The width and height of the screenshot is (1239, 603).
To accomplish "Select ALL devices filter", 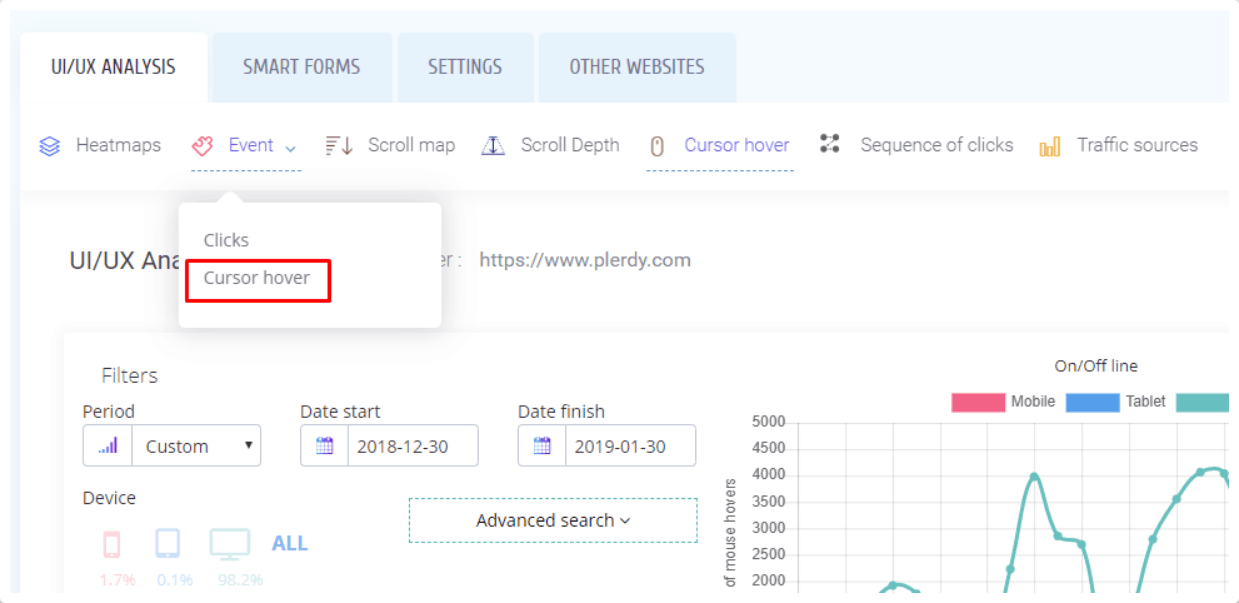I will coord(290,544).
